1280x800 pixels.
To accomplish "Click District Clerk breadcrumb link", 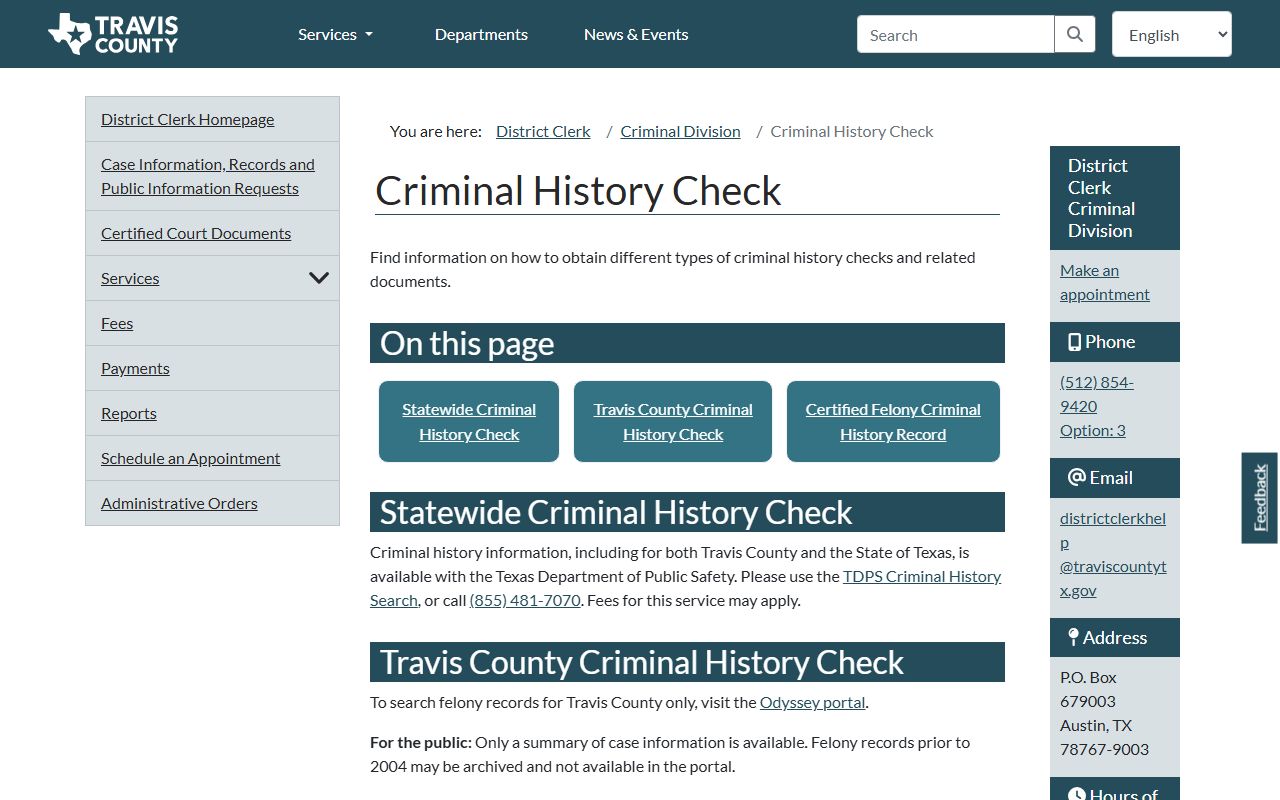I will (543, 131).
